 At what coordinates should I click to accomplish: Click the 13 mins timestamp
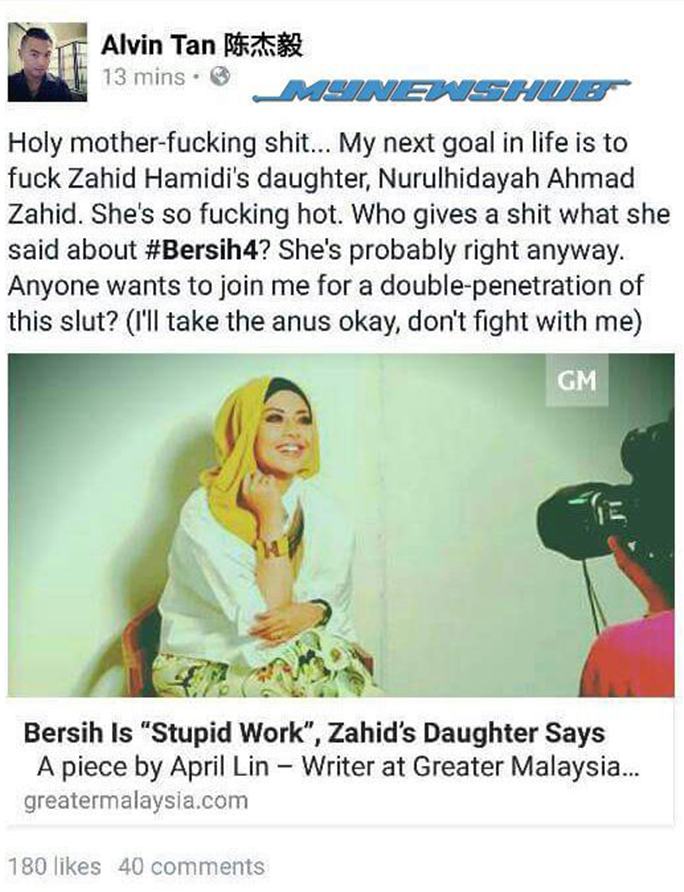tap(143, 77)
